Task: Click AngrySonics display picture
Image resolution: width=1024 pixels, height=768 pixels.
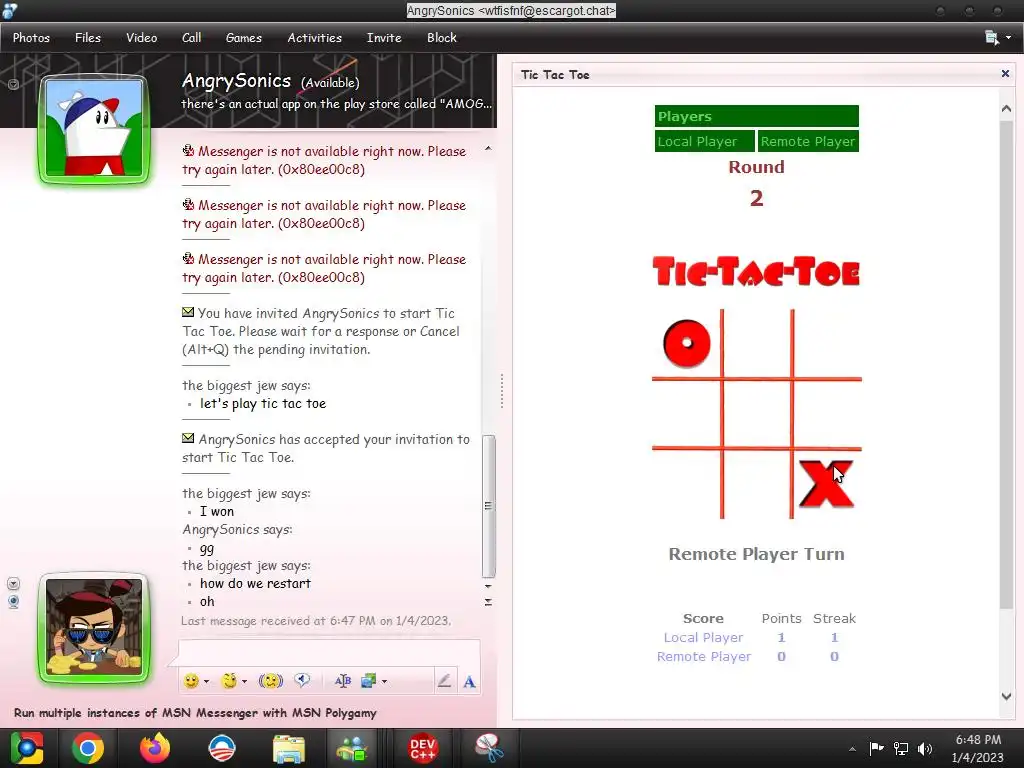Action: point(94,129)
